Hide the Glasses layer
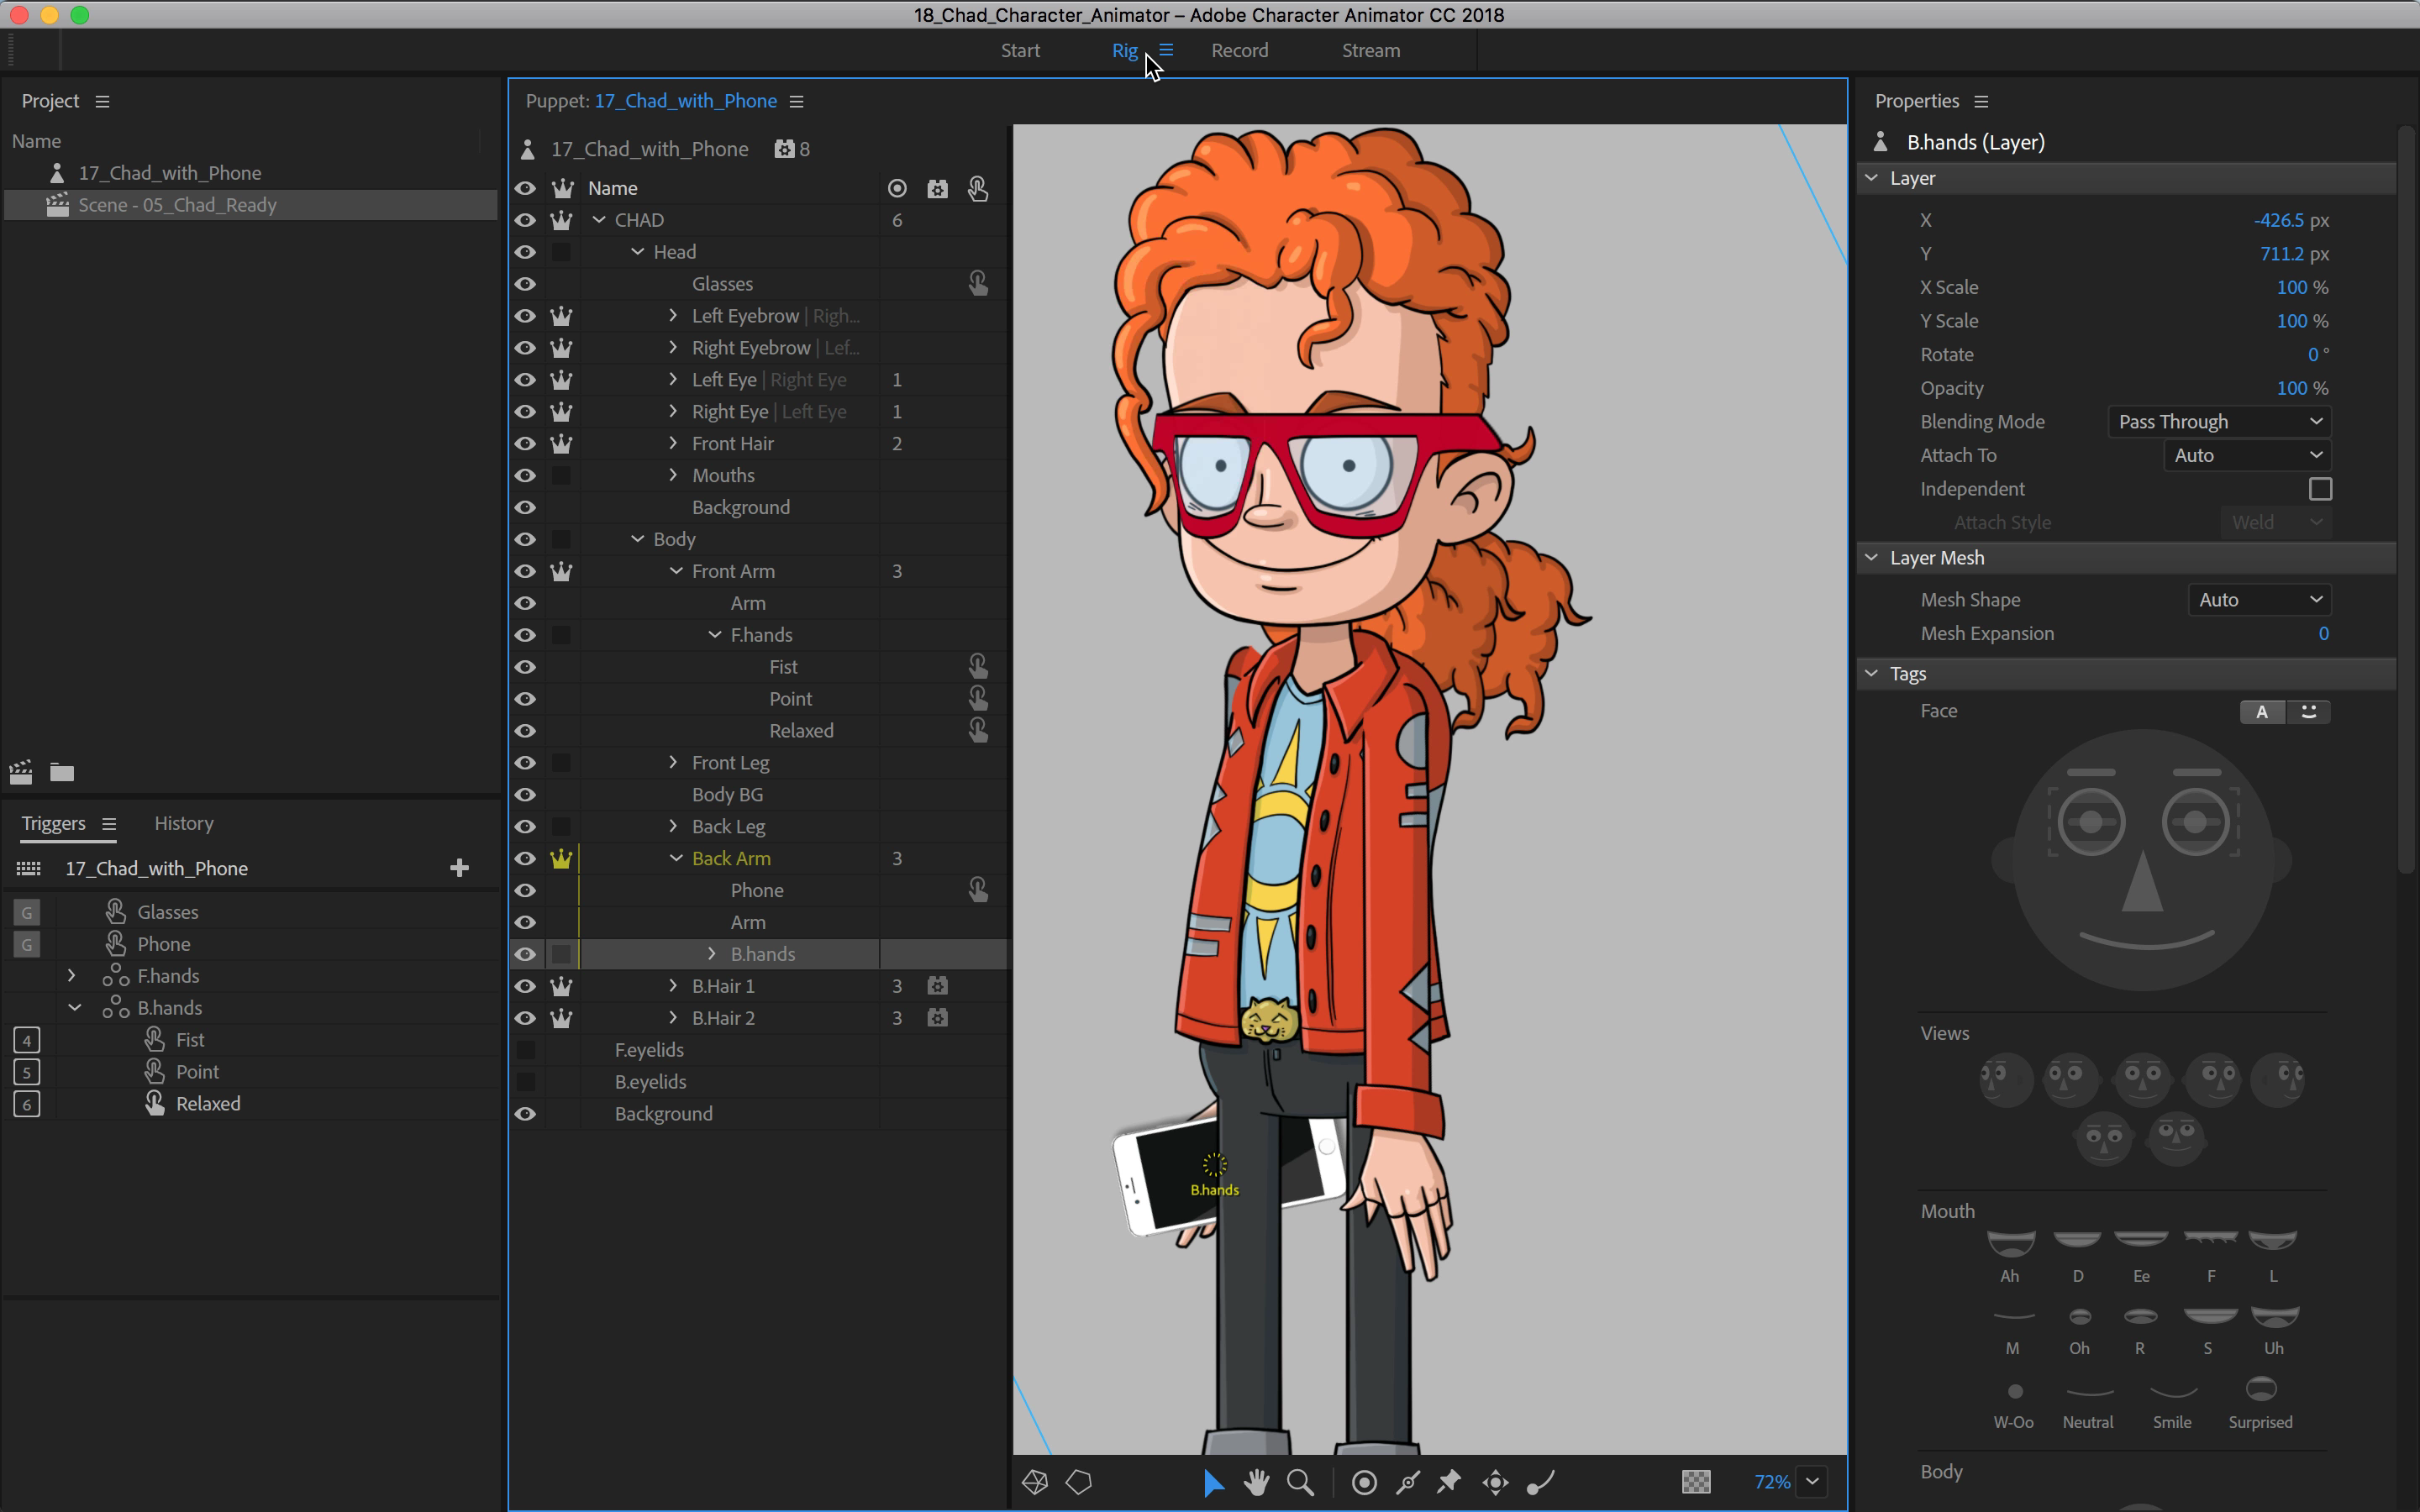Viewport: 2420px width, 1512px height. [525, 284]
